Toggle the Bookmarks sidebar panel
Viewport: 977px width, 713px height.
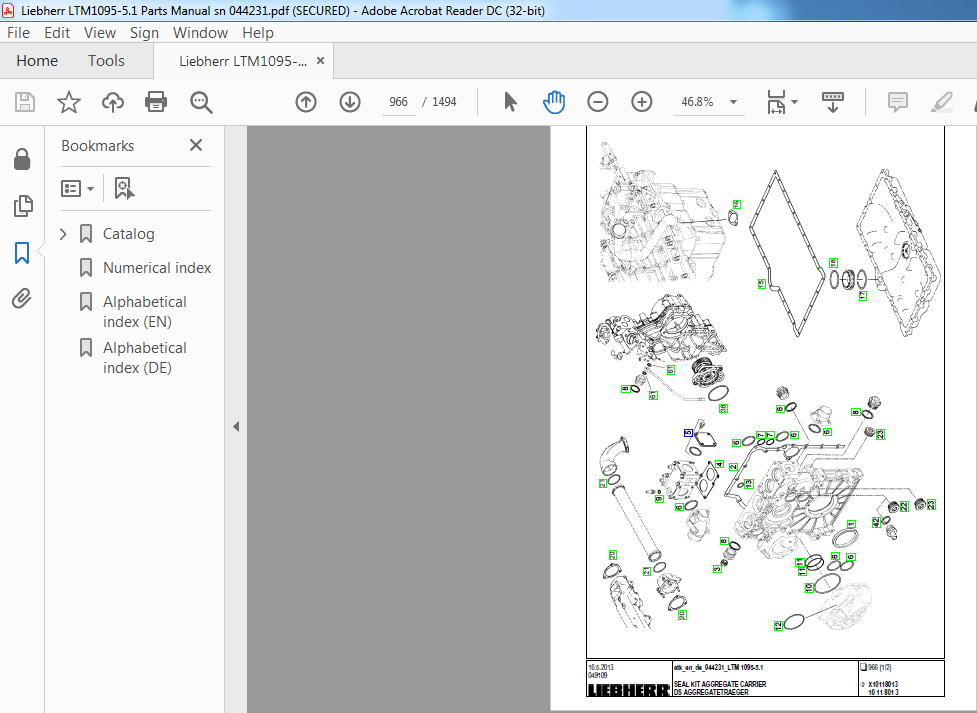pyautogui.click(x=22, y=252)
